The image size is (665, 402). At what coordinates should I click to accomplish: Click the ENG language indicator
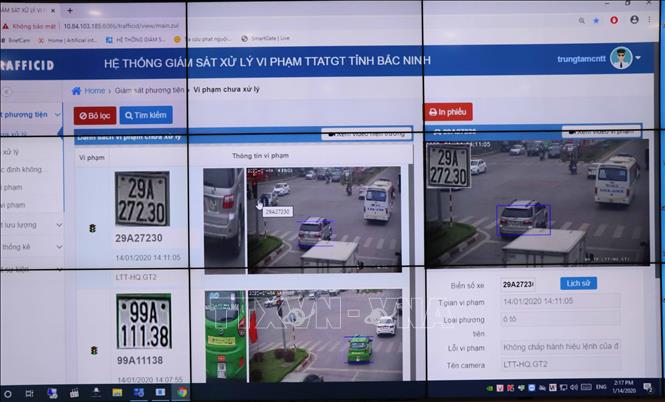point(601,387)
